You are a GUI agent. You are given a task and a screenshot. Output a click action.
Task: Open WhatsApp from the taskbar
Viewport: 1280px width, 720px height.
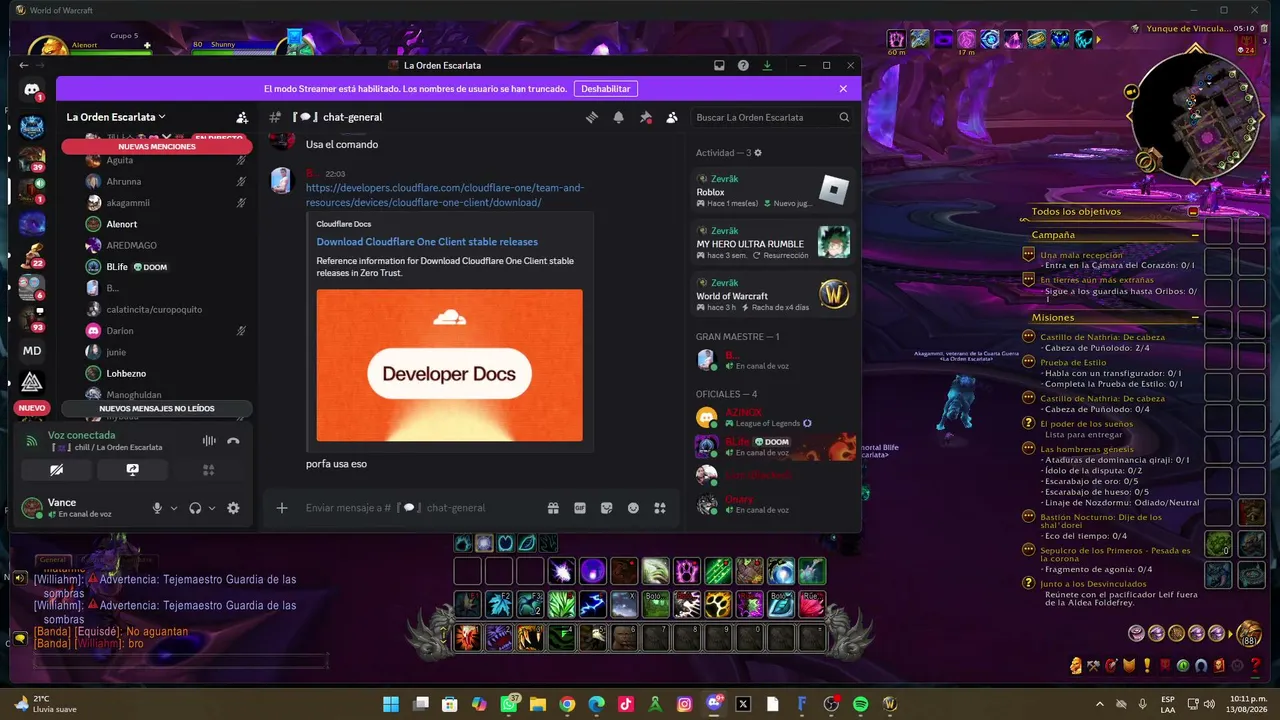[x=509, y=704]
